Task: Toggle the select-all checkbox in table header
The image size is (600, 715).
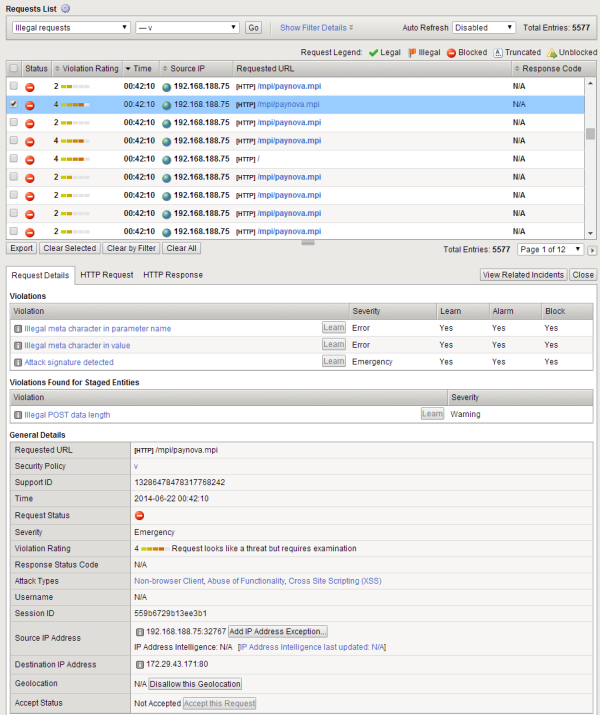Action: point(13,68)
